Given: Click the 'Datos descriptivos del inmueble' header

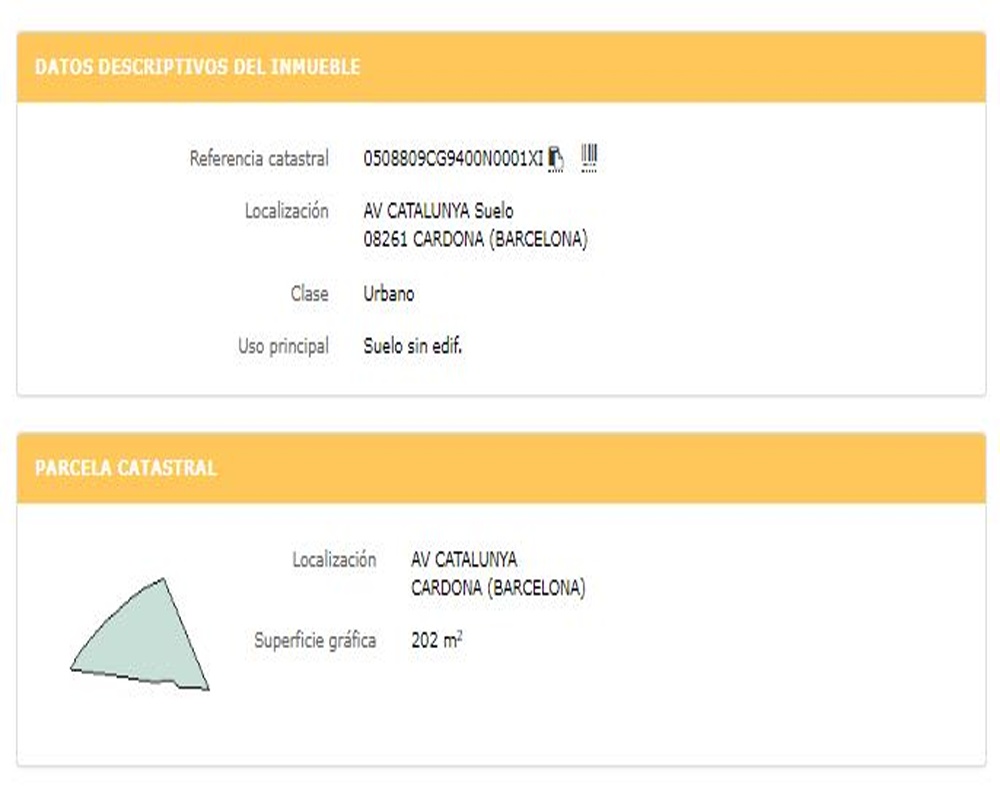Looking at the screenshot, I should coord(197,67).
